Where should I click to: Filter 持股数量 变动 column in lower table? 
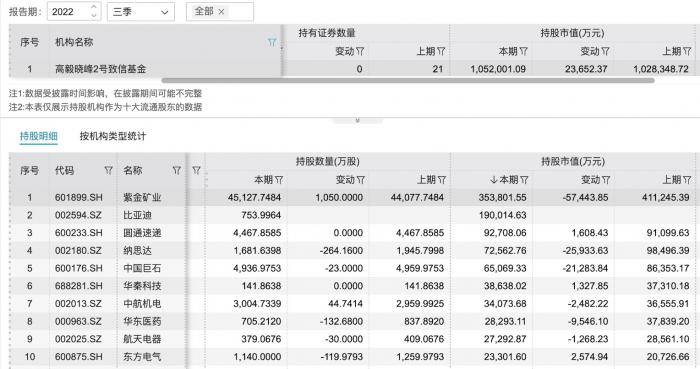coord(361,180)
